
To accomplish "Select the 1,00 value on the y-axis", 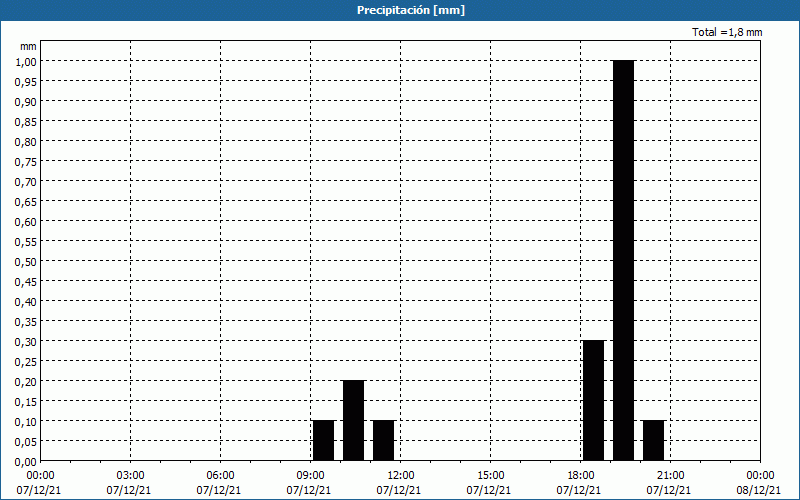I will [26, 61].
